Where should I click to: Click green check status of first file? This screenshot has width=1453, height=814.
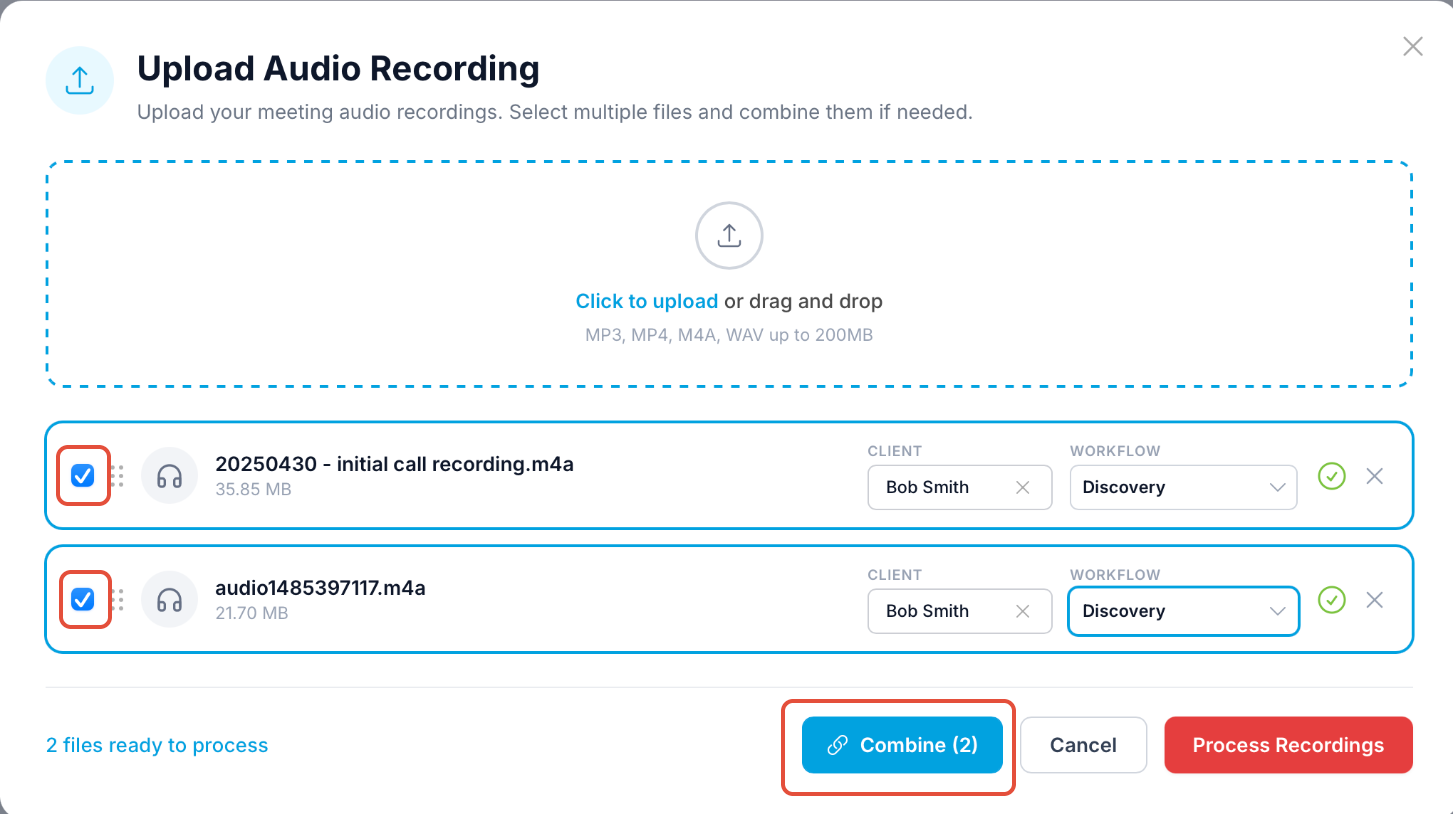pyautogui.click(x=1331, y=476)
